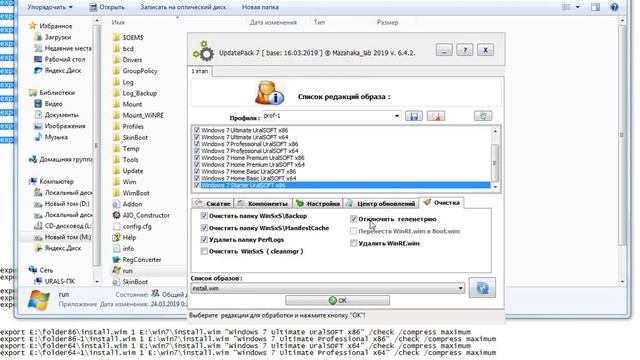Click editions list scrollbar down arrow
The height and width of the screenshot is (360, 640).
tap(495, 187)
